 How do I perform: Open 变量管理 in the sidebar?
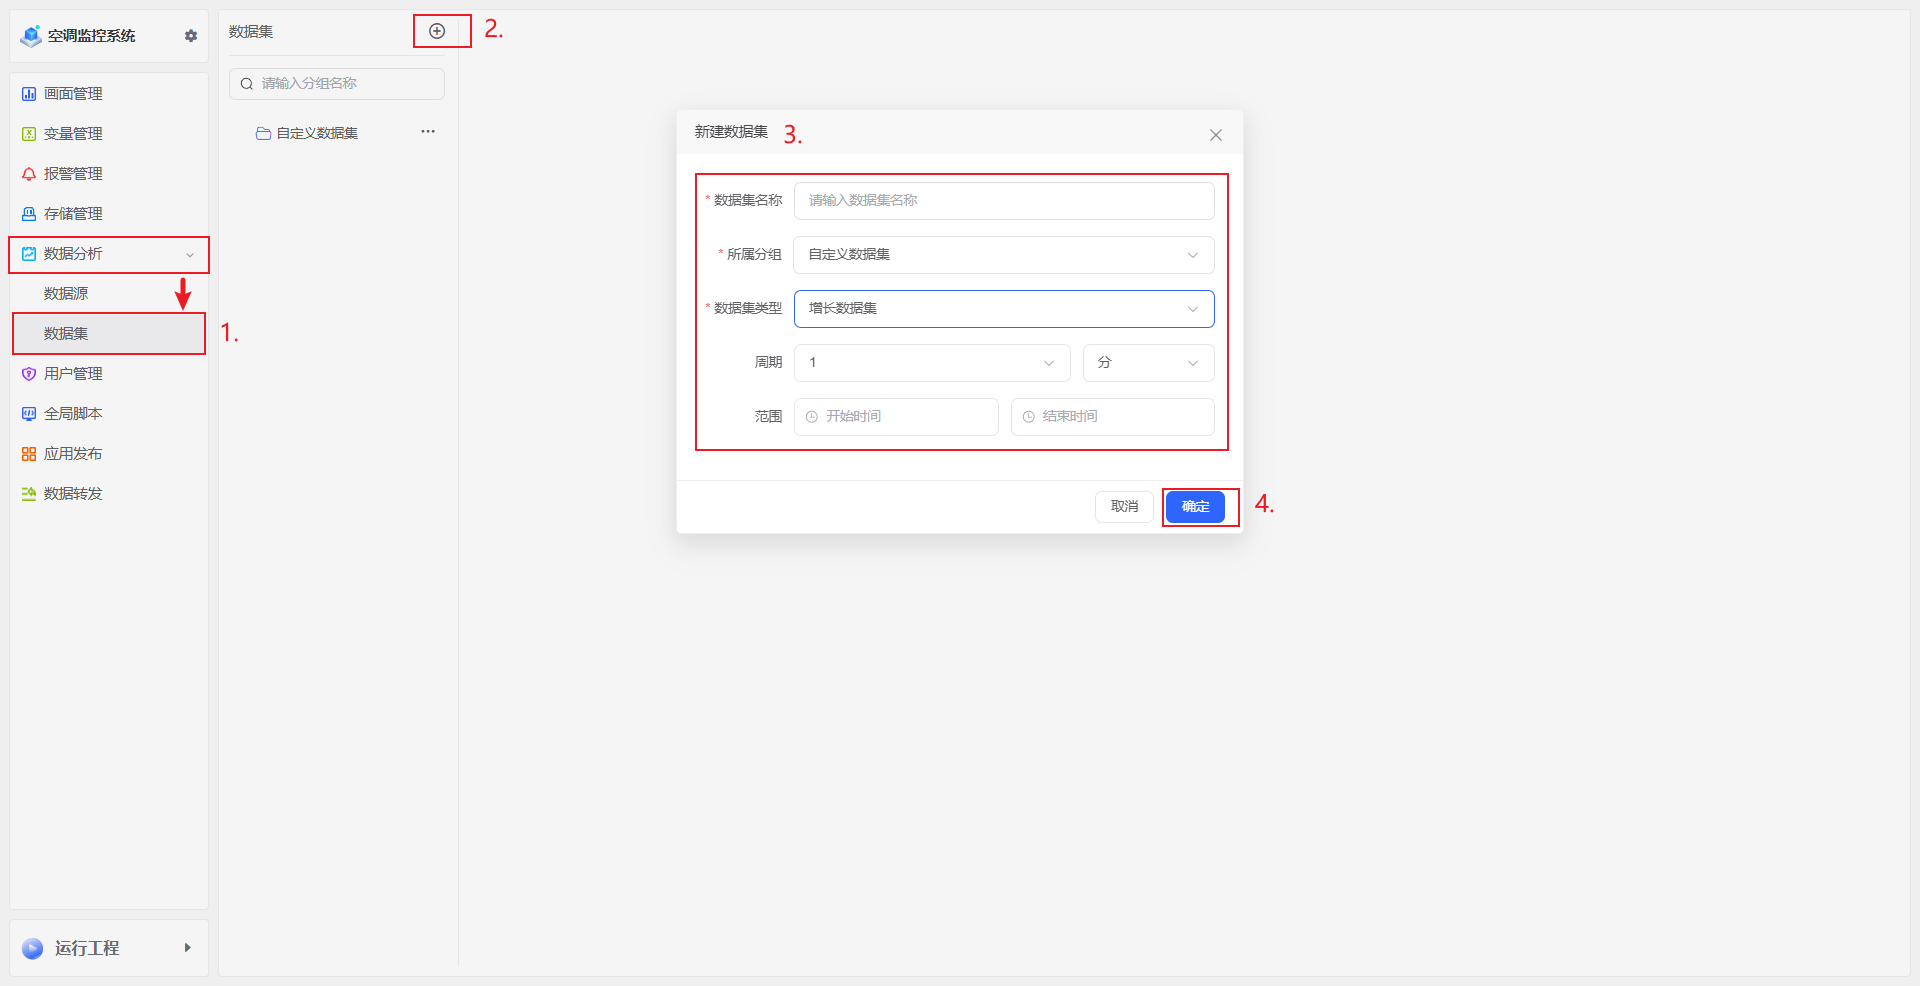coord(73,134)
